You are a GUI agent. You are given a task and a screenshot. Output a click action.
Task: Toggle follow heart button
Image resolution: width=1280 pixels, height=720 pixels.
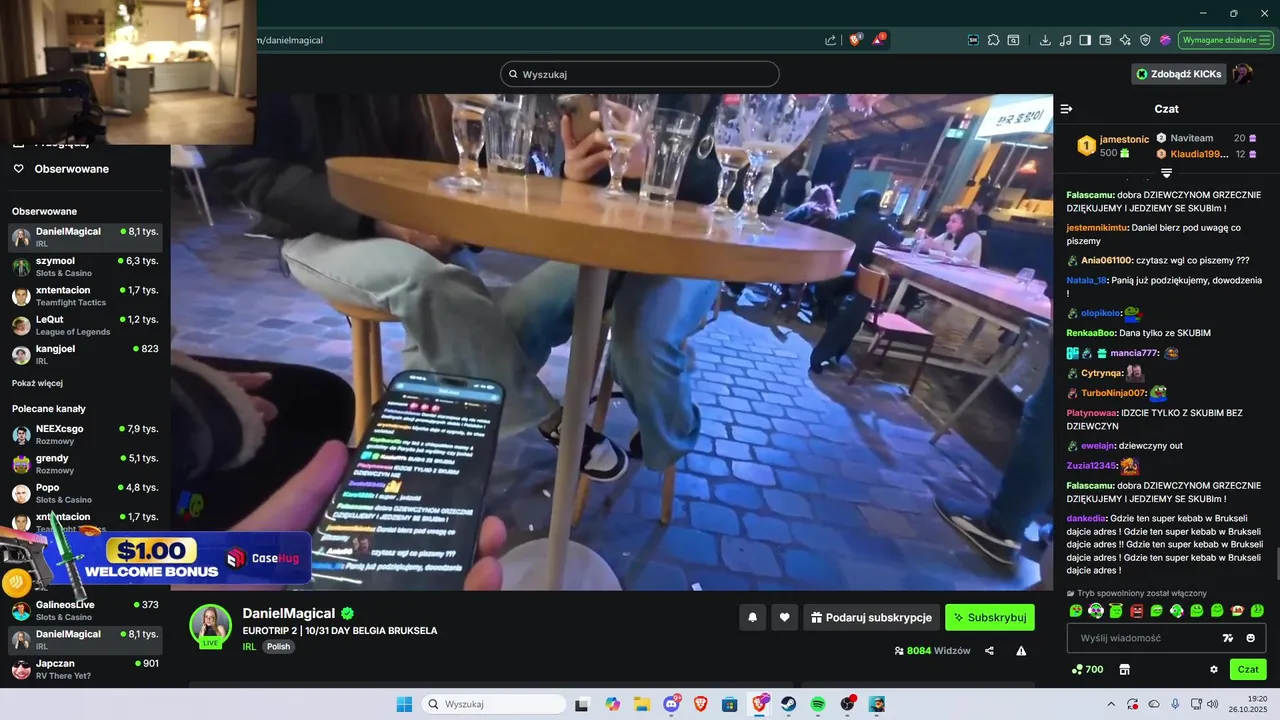coord(784,618)
